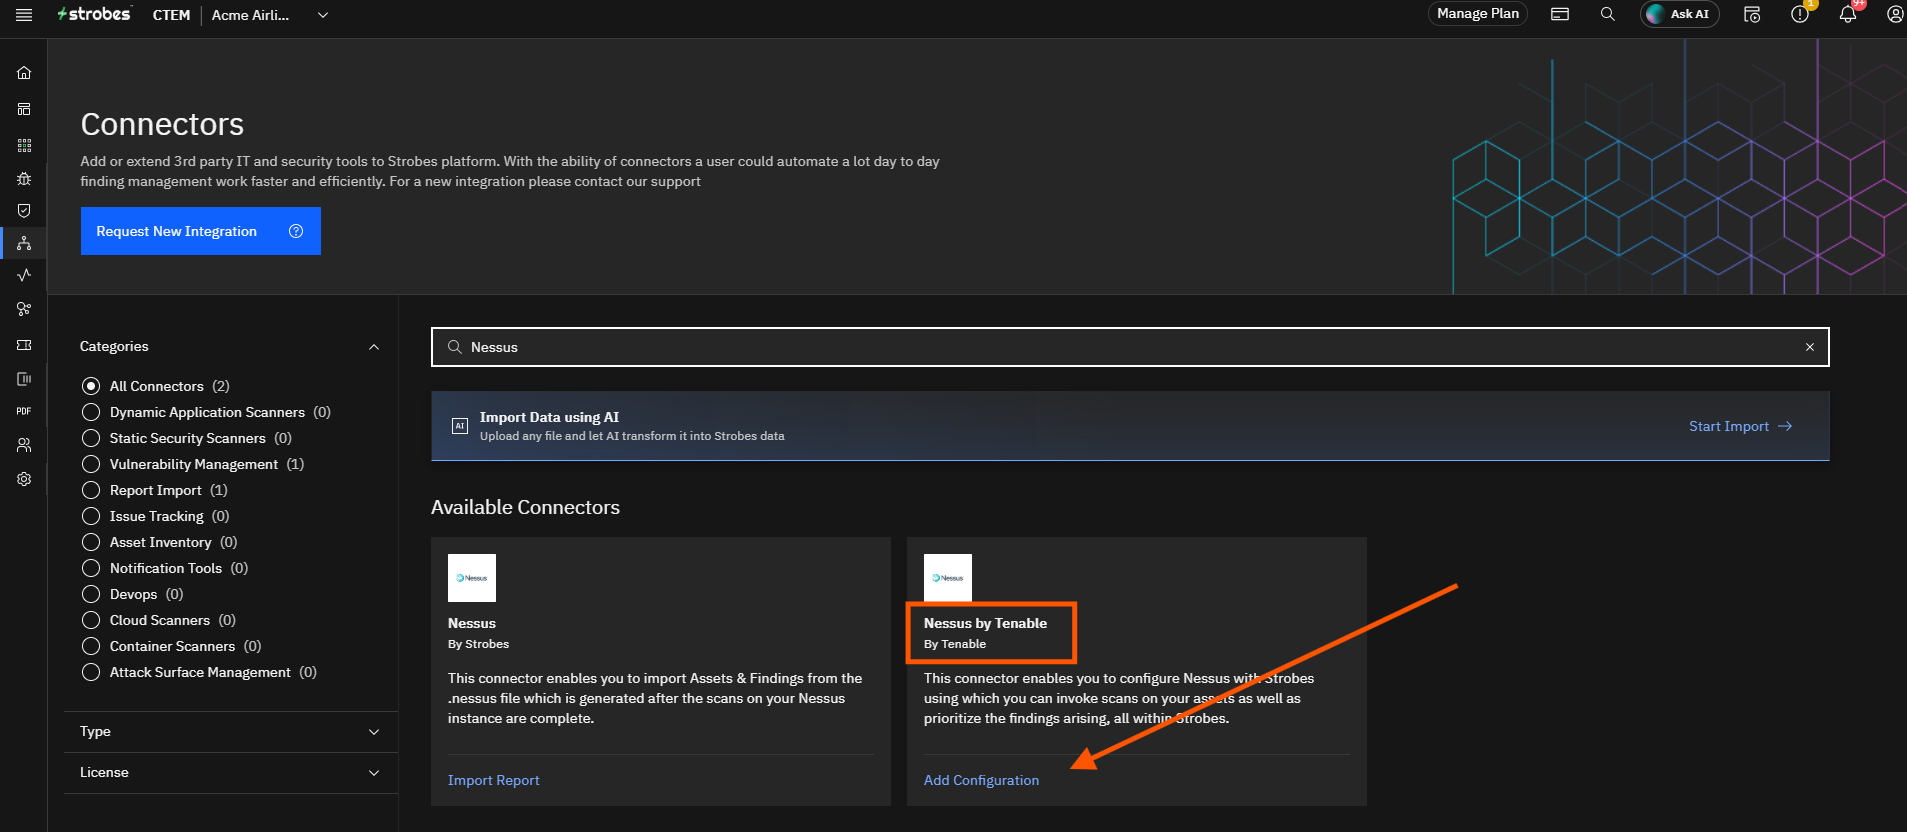Open the shield checkmark sidebar icon
This screenshot has width=1907, height=832.
point(24,211)
